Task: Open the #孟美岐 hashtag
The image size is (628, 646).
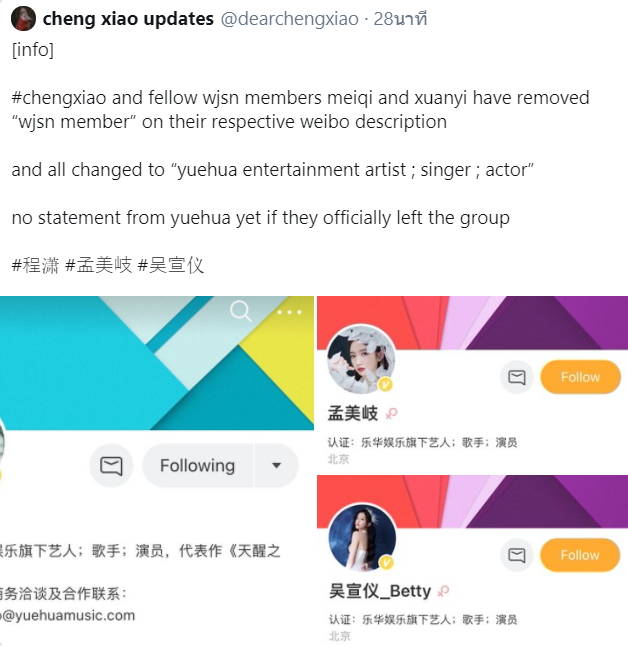Action: point(98,265)
